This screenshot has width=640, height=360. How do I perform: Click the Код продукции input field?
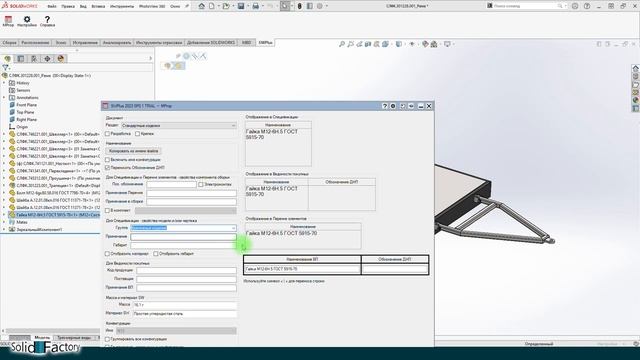coord(186,271)
